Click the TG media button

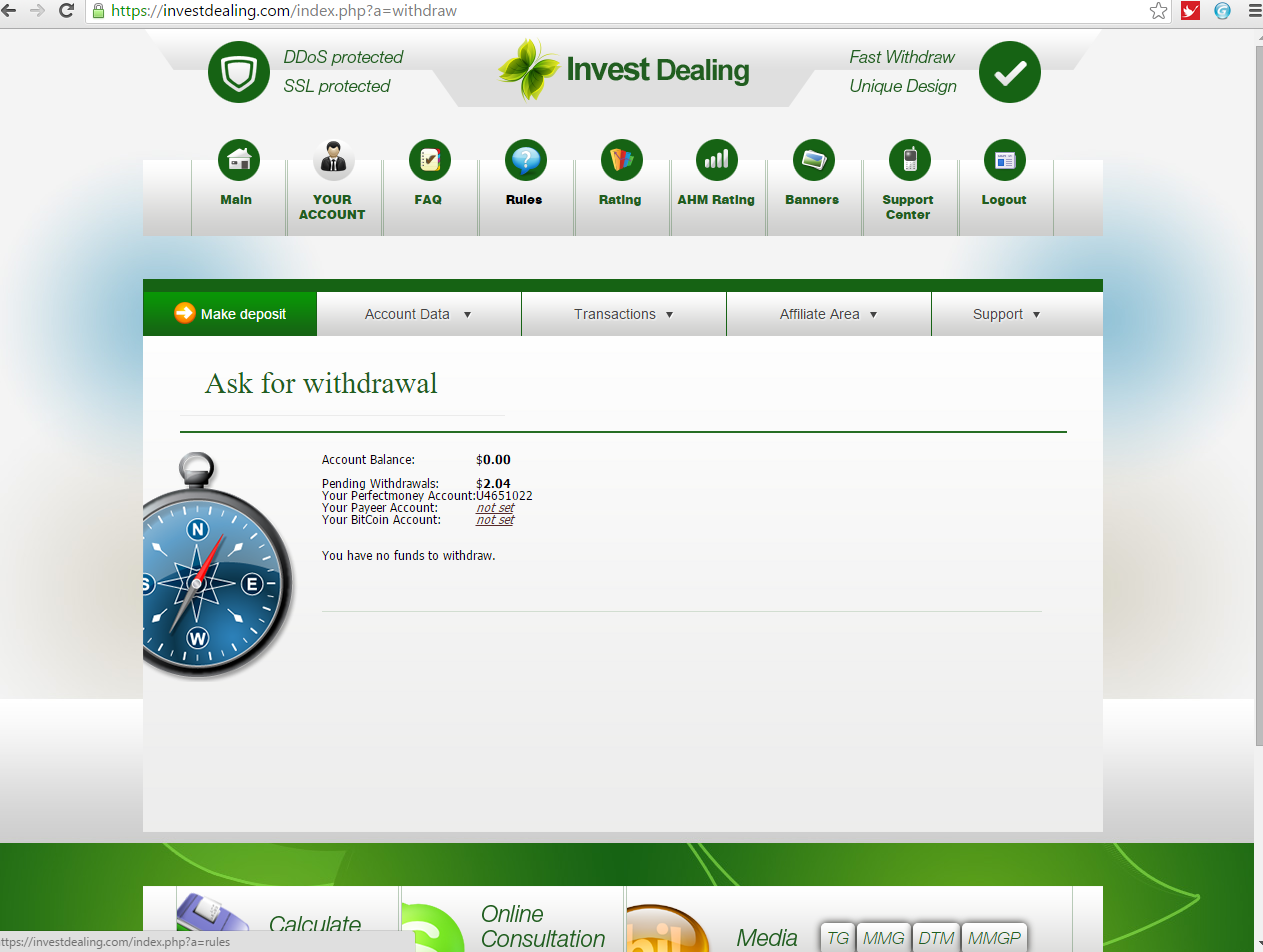point(838,938)
